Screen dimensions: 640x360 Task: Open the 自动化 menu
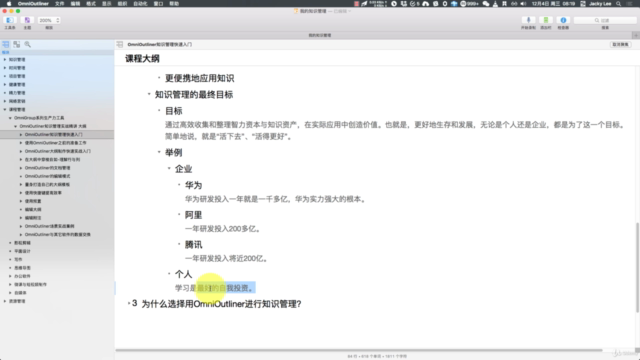140,4
